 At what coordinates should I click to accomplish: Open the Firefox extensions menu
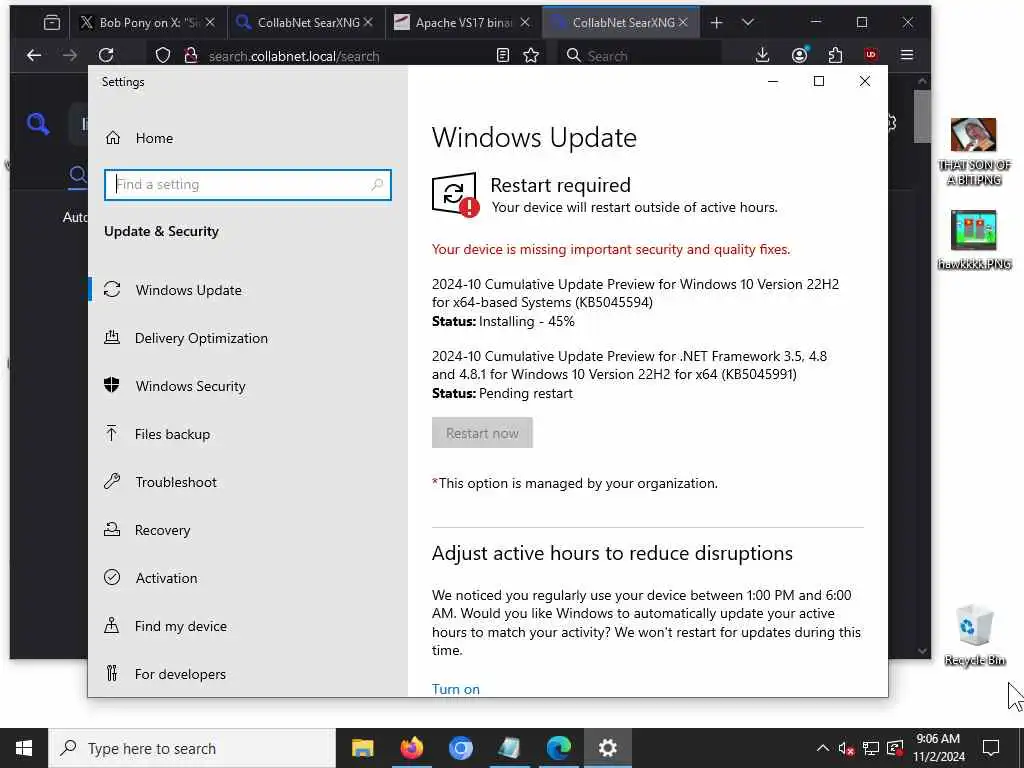coord(835,56)
